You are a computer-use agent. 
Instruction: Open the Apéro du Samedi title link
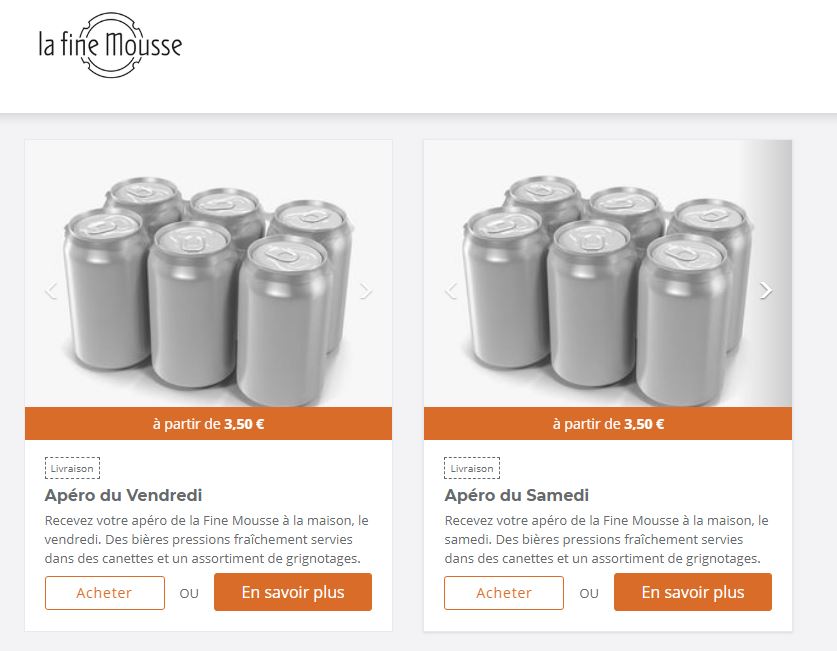pyautogui.click(x=517, y=495)
